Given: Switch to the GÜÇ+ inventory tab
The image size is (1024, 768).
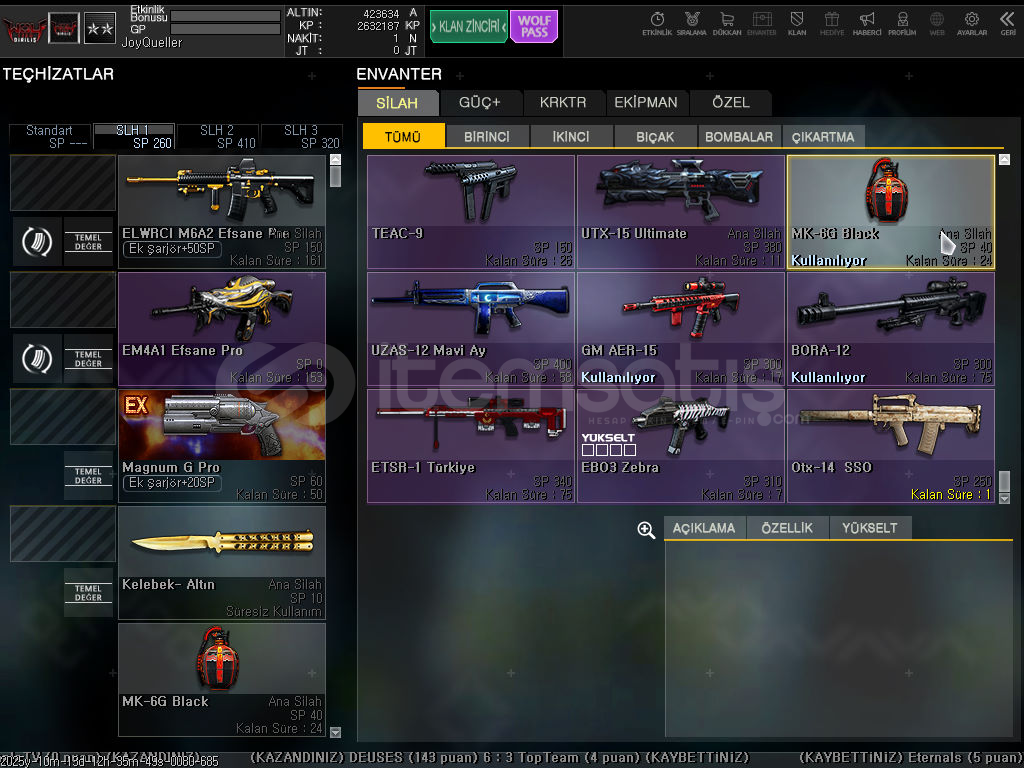Looking at the screenshot, I should click(x=480, y=103).
